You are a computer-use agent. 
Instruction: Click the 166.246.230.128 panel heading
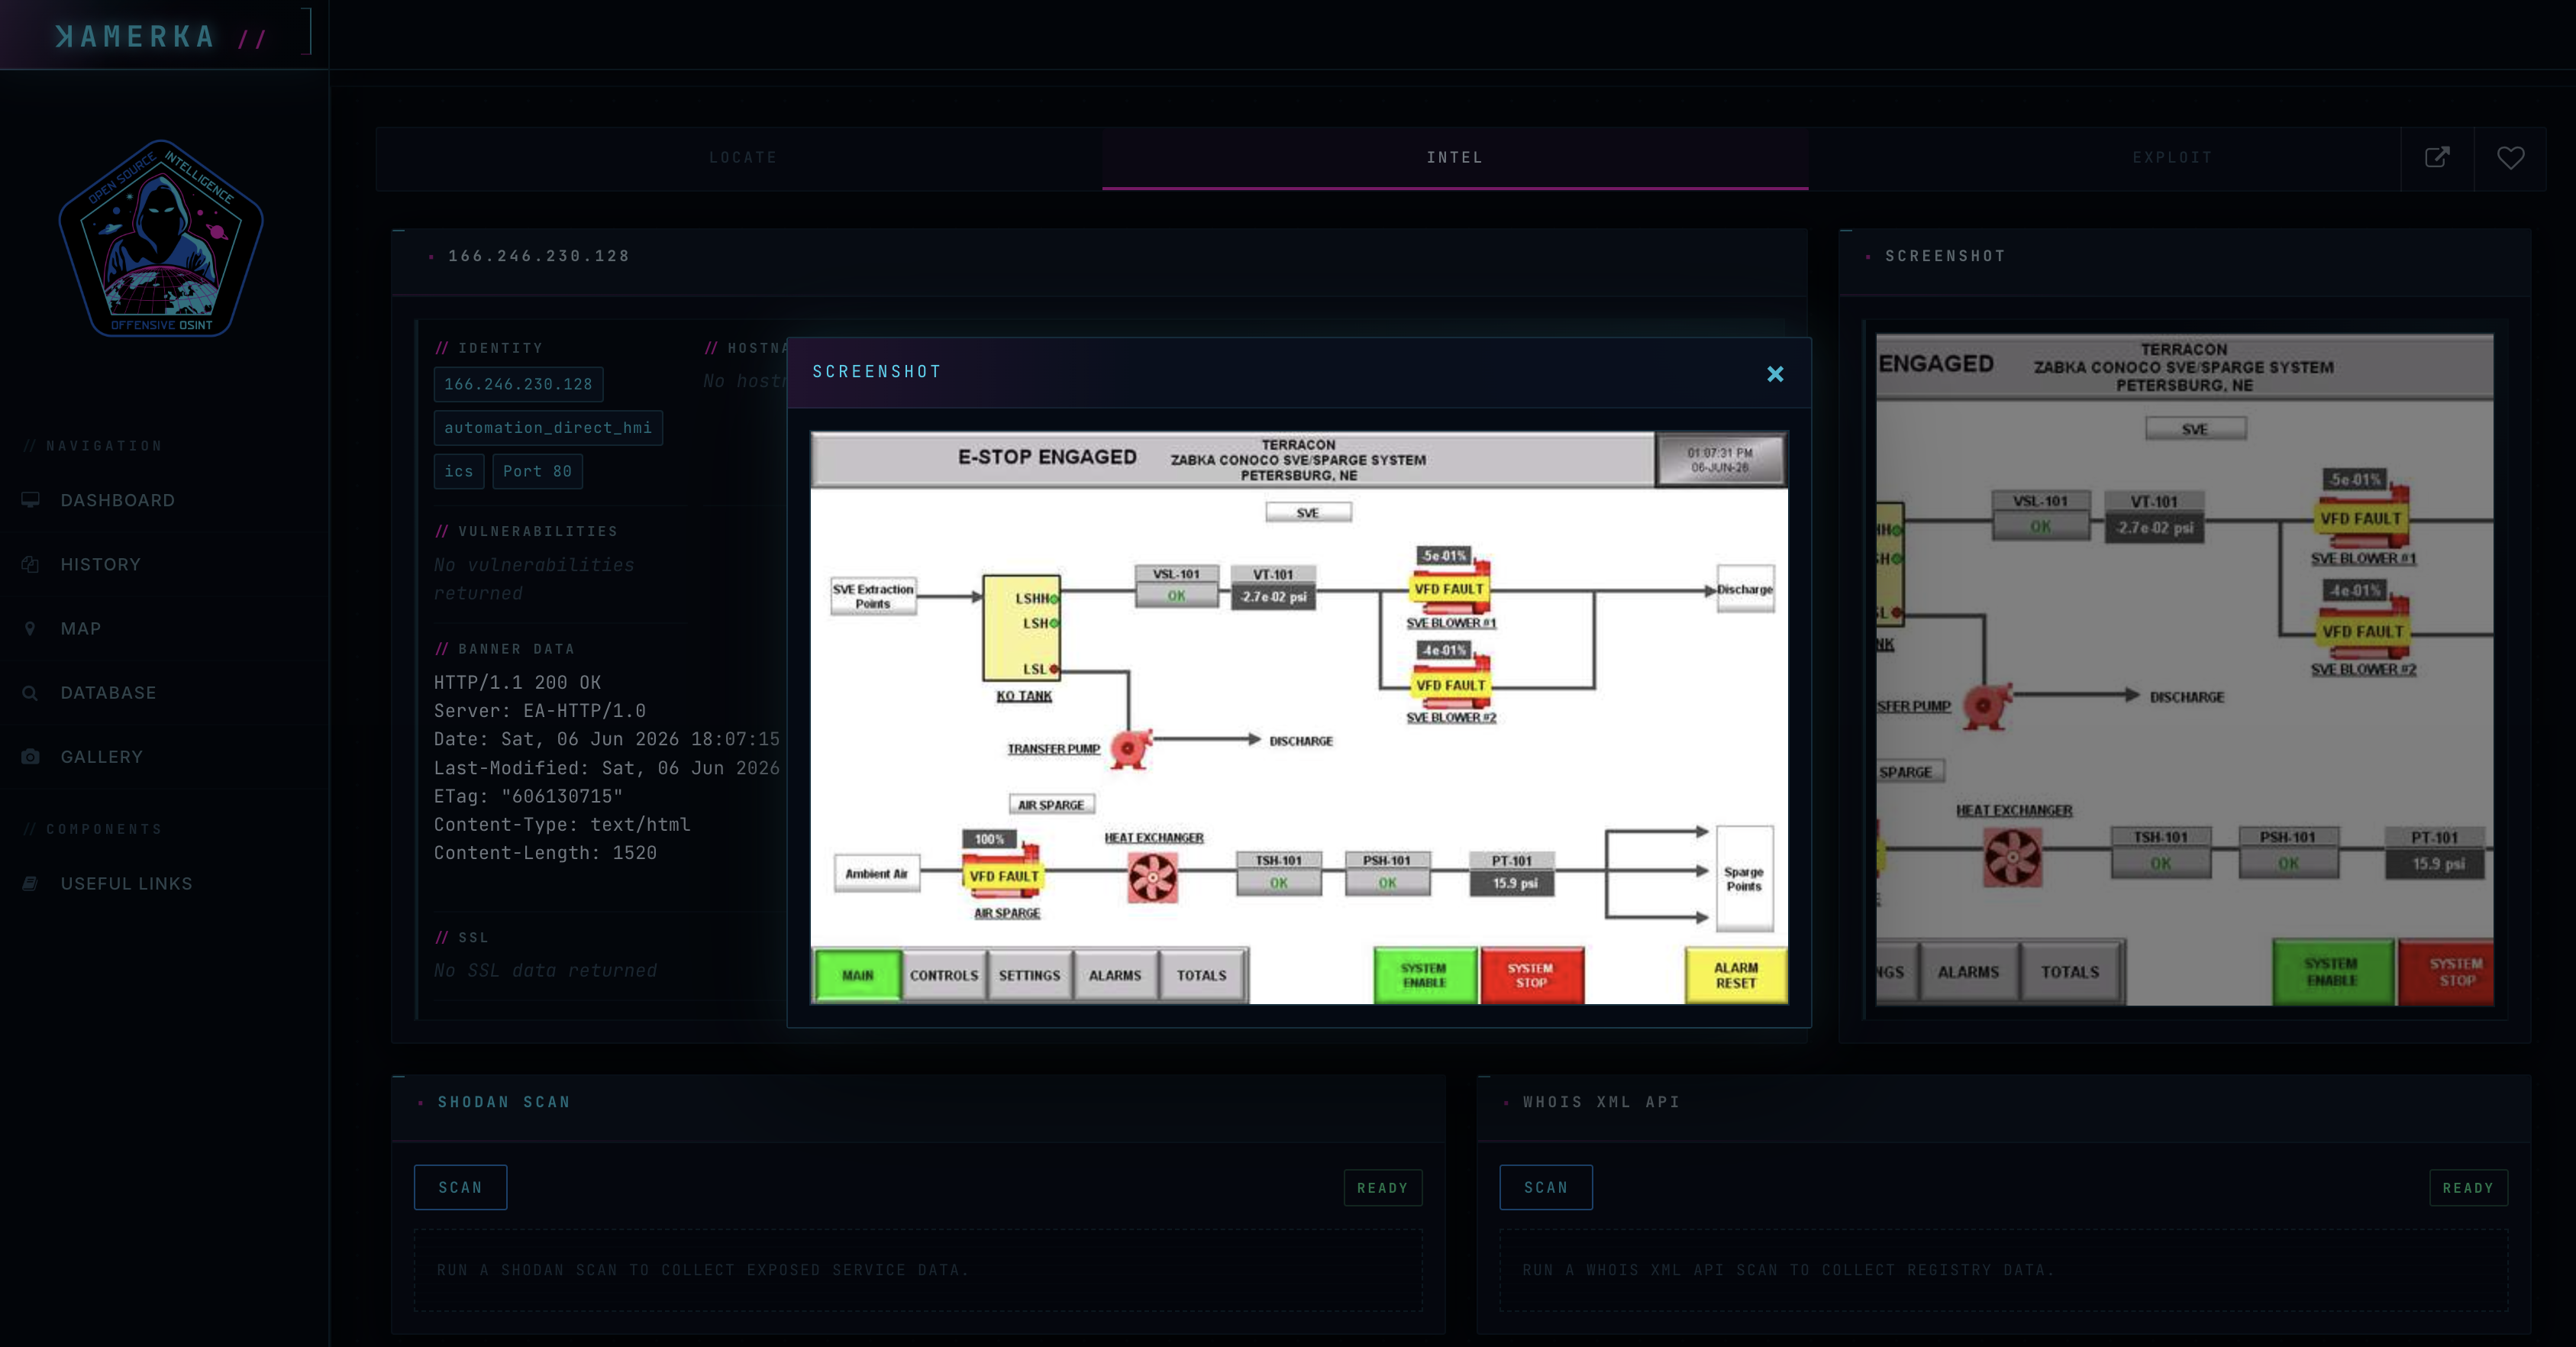click(x=539, y=256)
